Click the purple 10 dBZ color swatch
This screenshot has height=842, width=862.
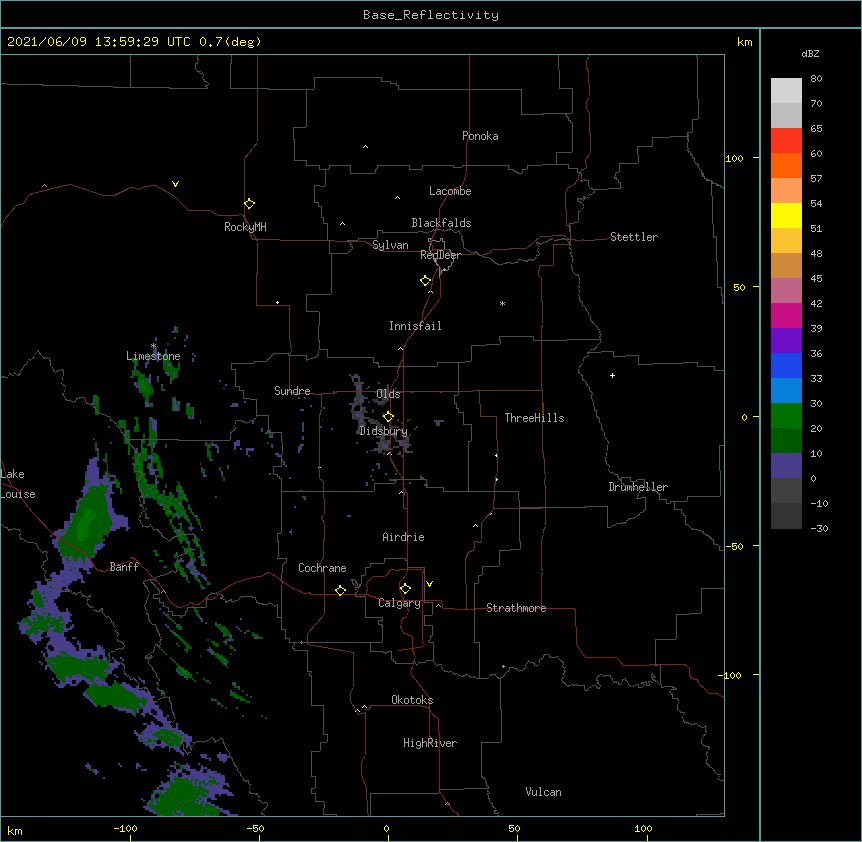pyautogui.click(x=786, y=466)
